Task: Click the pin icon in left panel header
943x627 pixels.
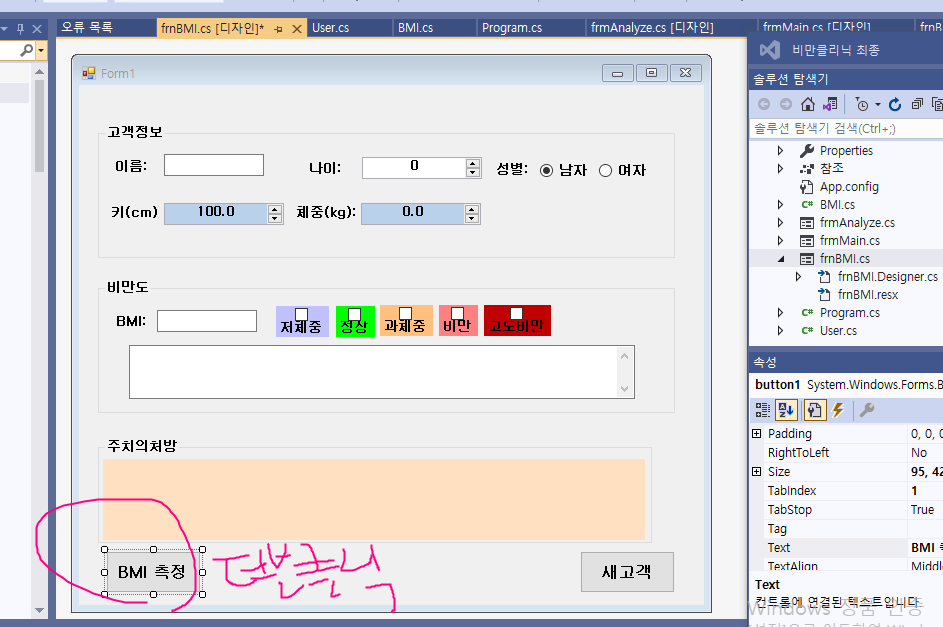Action: click(20, 28)
